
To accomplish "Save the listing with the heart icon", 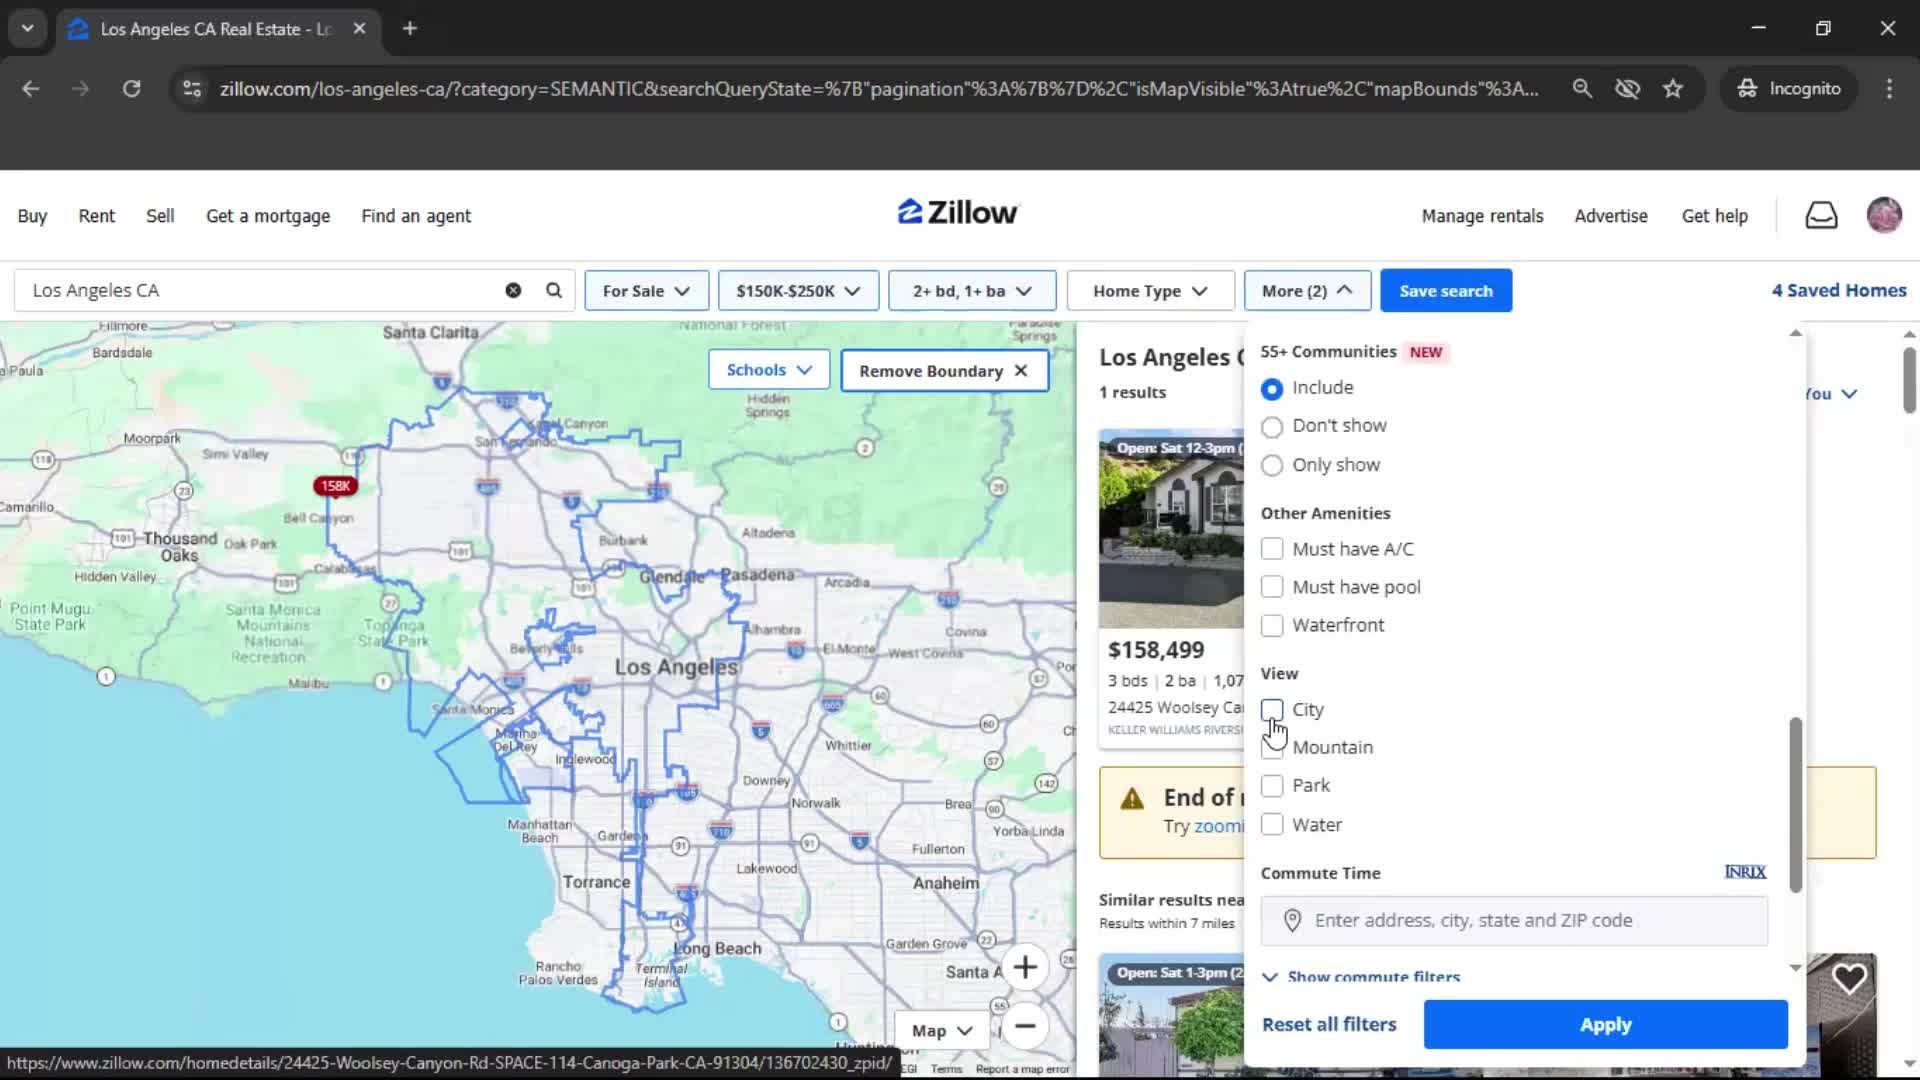I will [1851, 978].
